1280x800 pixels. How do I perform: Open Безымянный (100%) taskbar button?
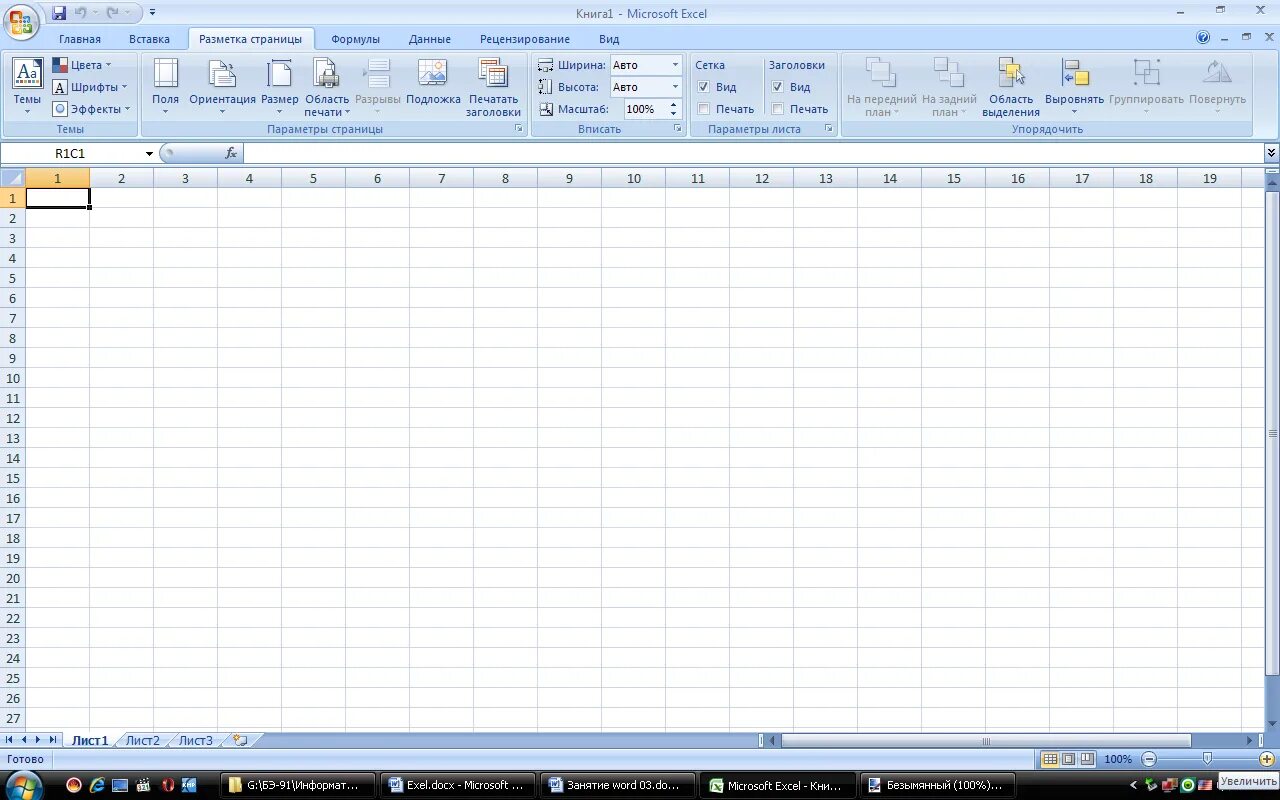coord(939,785)
